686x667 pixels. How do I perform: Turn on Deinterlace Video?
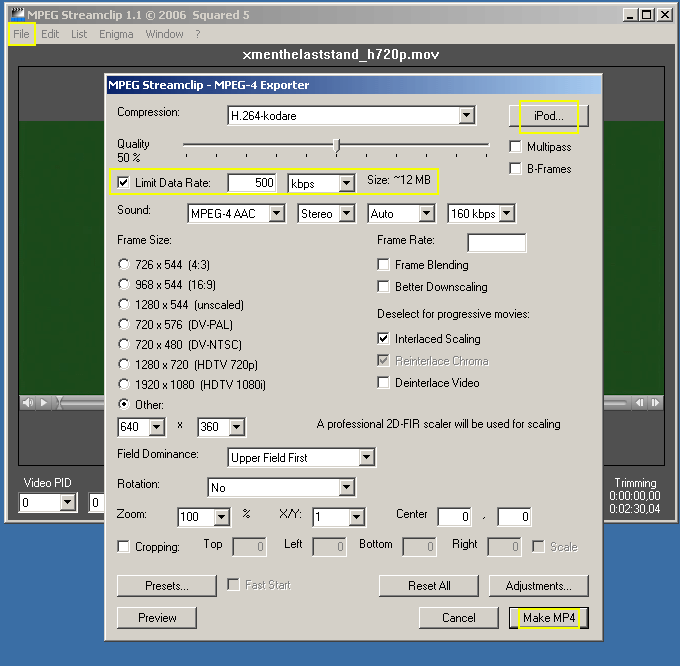384,383
